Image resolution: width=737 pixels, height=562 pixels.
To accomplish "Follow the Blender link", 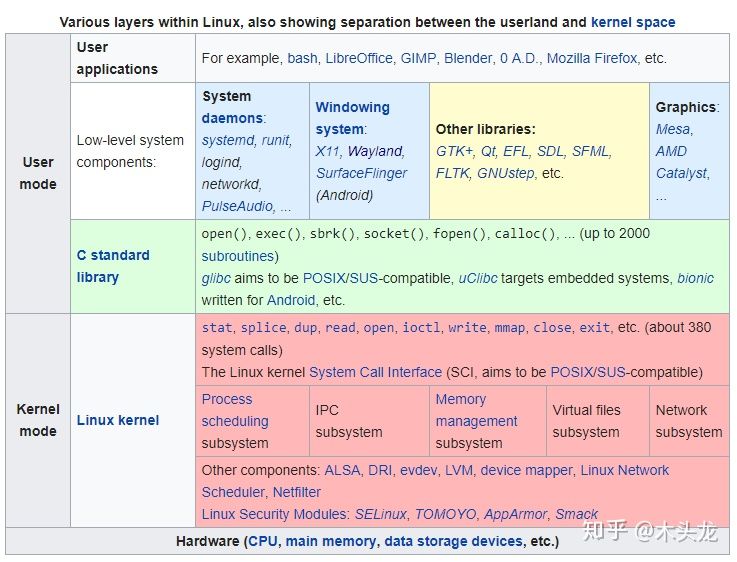I will [x=468, y=58].
